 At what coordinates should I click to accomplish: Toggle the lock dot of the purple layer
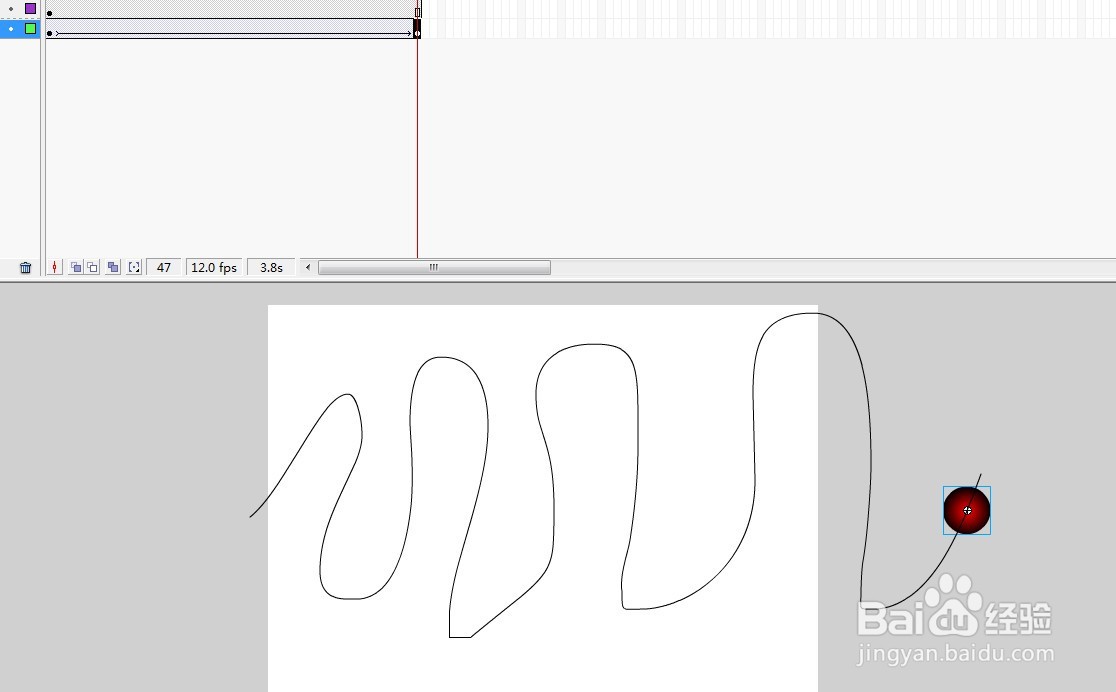(11, 9)
